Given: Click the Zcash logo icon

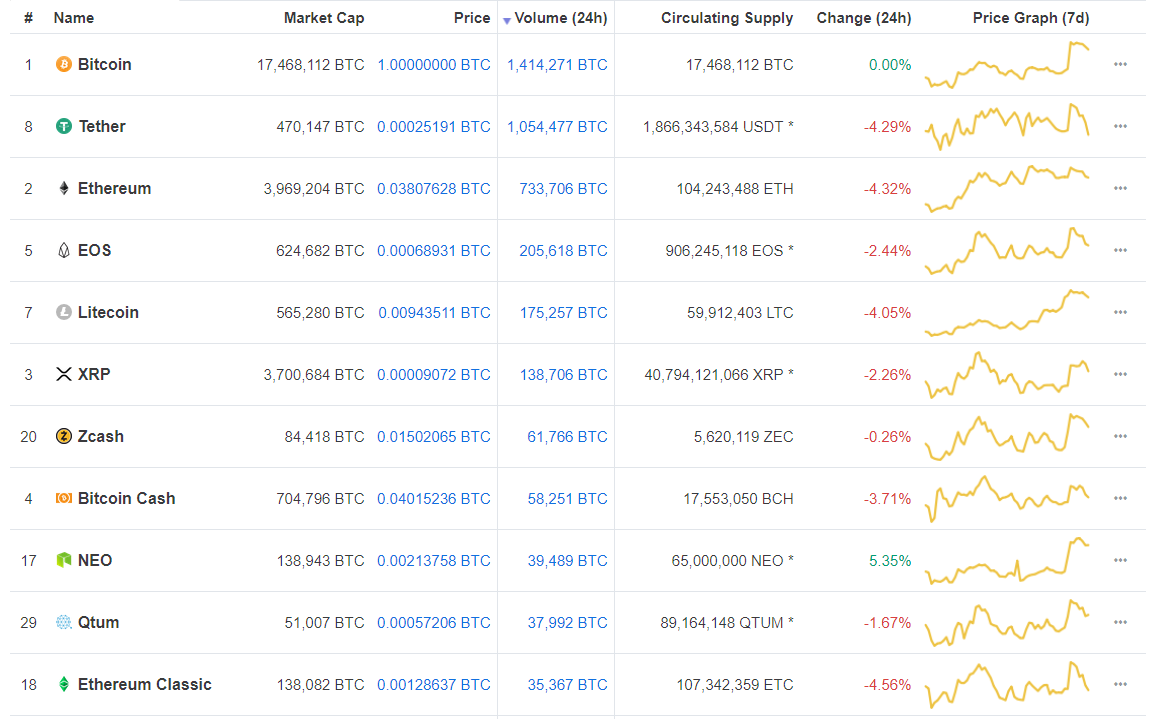Looking at the screenshot, I should click(64, 437).
